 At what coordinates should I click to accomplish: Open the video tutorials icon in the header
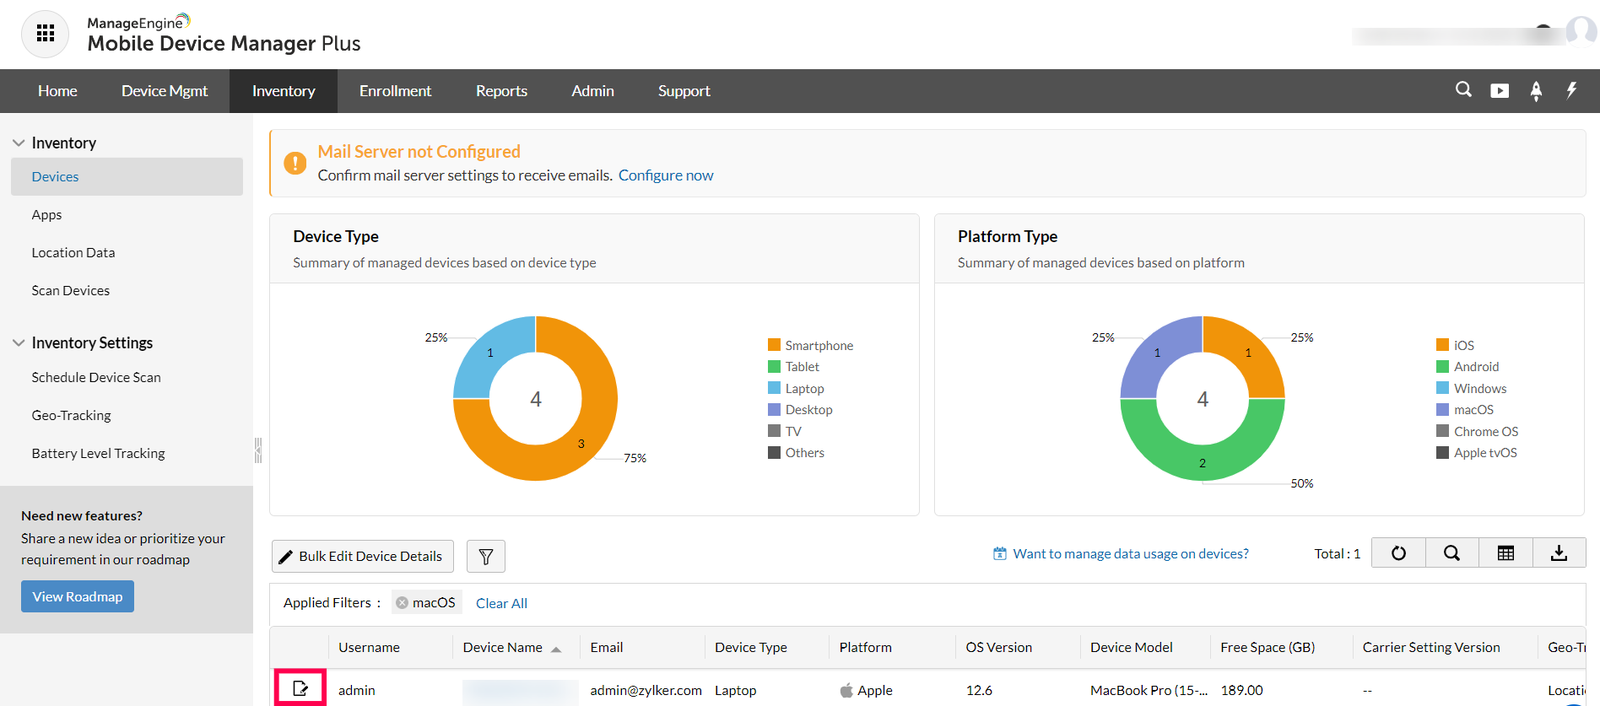coord(1499,91)
